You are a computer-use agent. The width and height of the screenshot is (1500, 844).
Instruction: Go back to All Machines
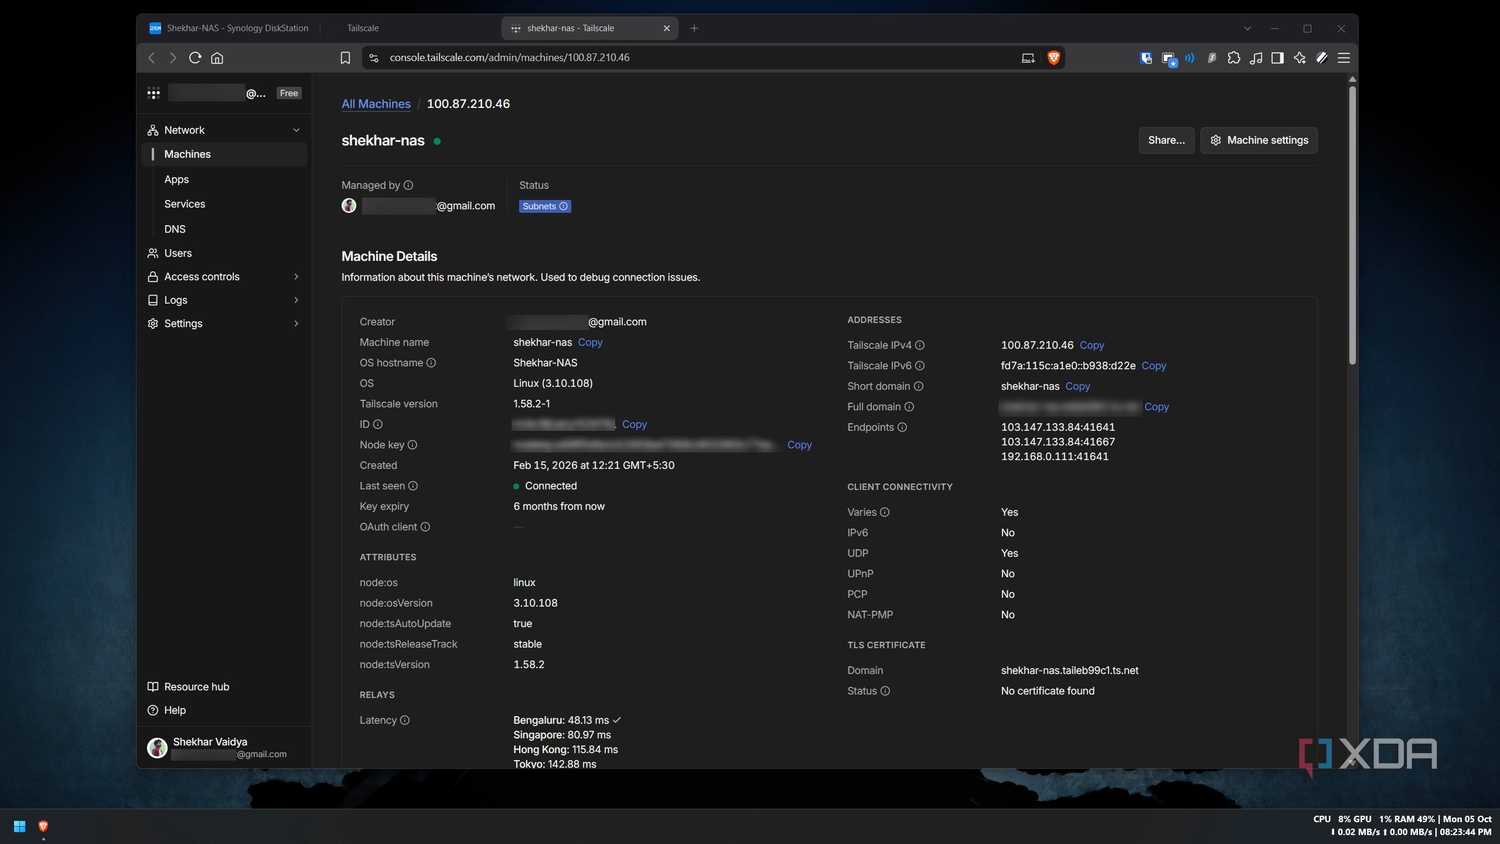click(x=376, y=104)
